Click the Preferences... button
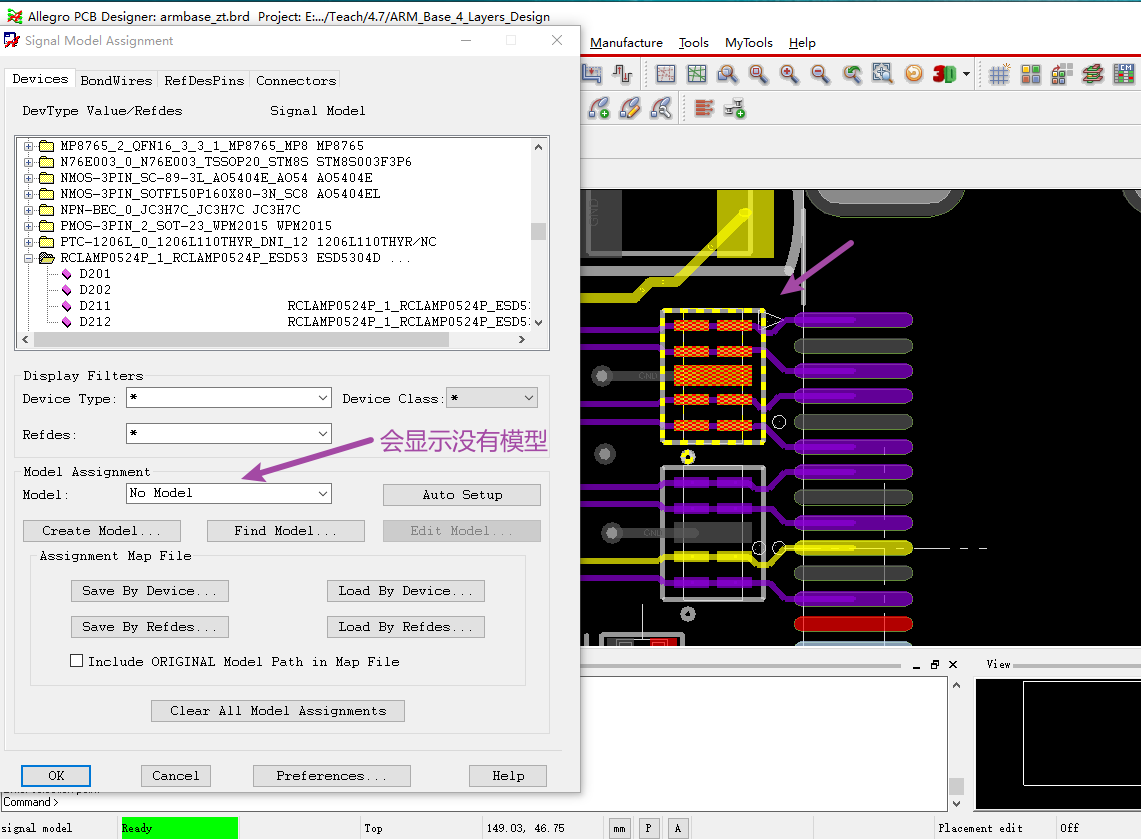 click(x=332, y=776)
